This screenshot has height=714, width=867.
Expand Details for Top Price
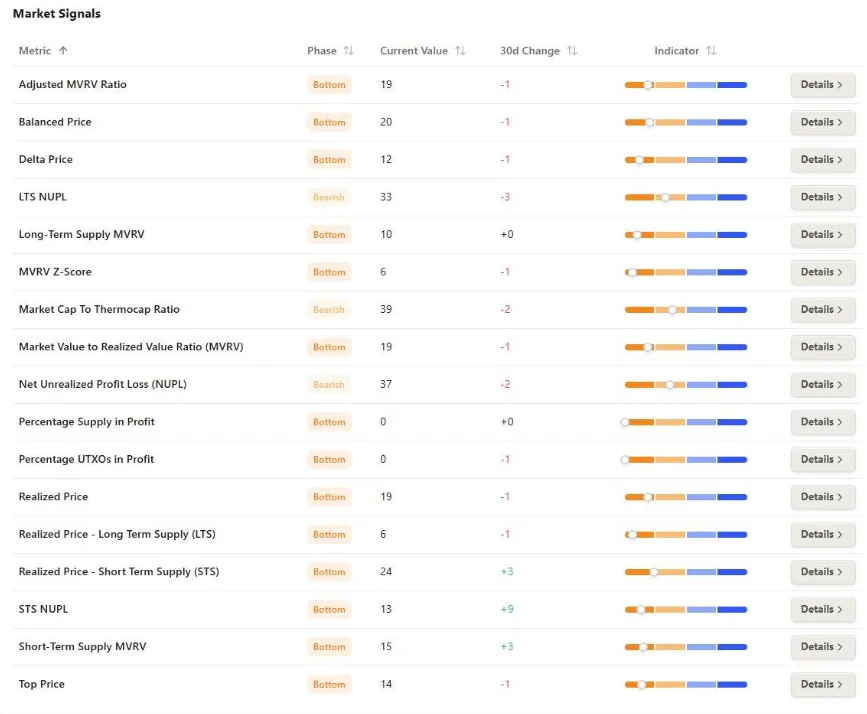click(x=823, y=685)
